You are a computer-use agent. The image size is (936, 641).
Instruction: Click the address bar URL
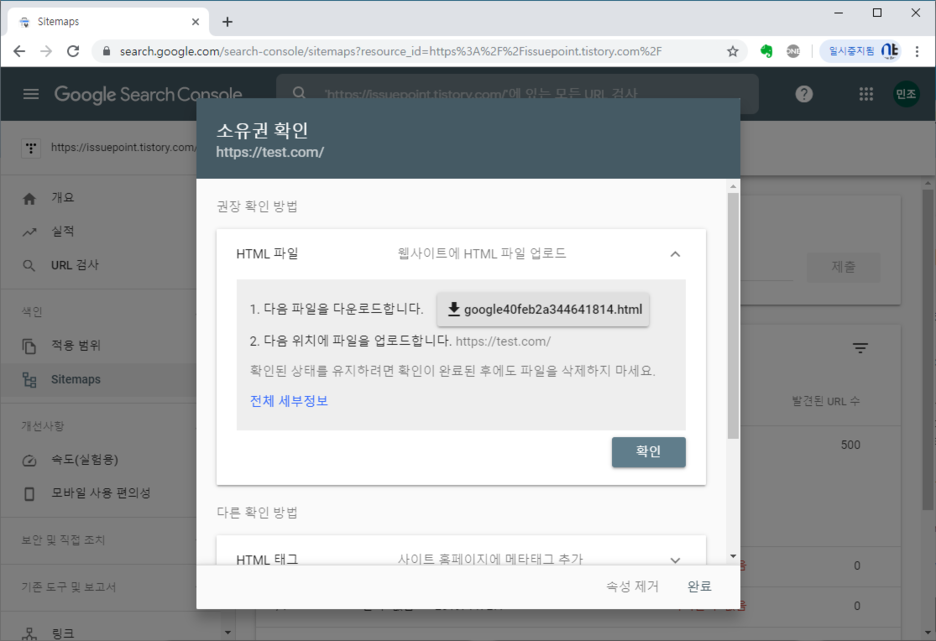pos(390,51)
